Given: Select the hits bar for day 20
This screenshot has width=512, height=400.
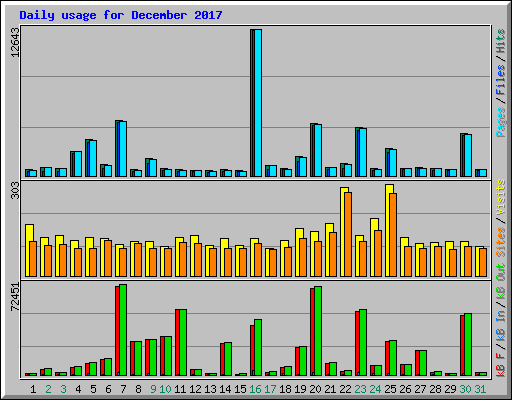Looking at the screenshot, I should 316,150.
